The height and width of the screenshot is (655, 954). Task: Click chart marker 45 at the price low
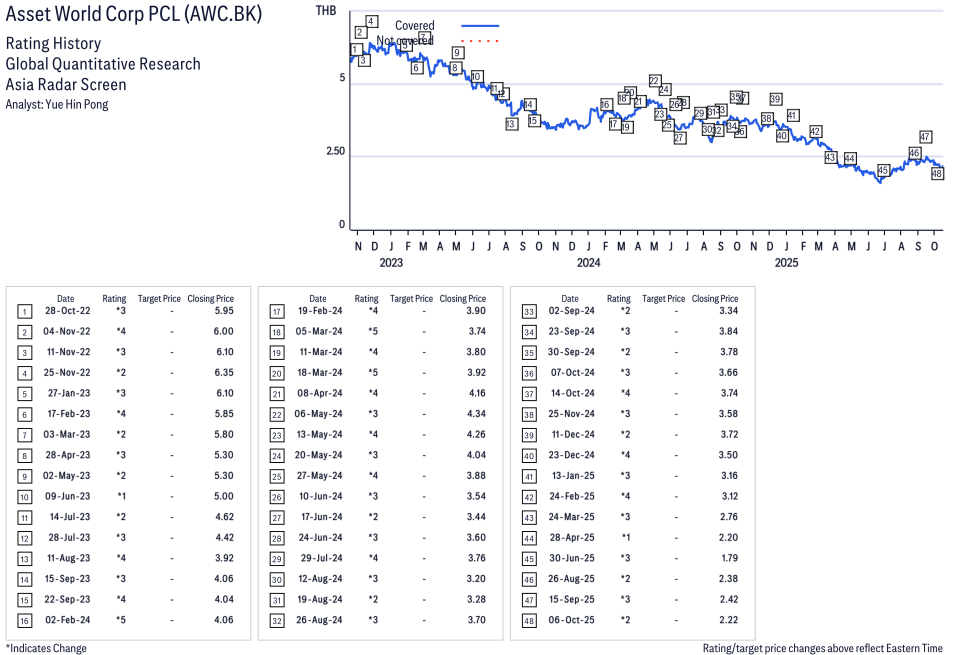click(x=883, y=170)
